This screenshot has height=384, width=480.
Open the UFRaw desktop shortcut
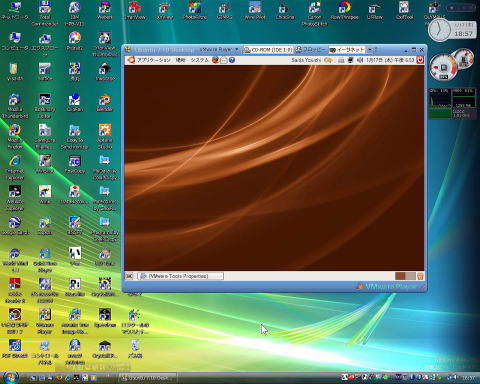point(374,11)
